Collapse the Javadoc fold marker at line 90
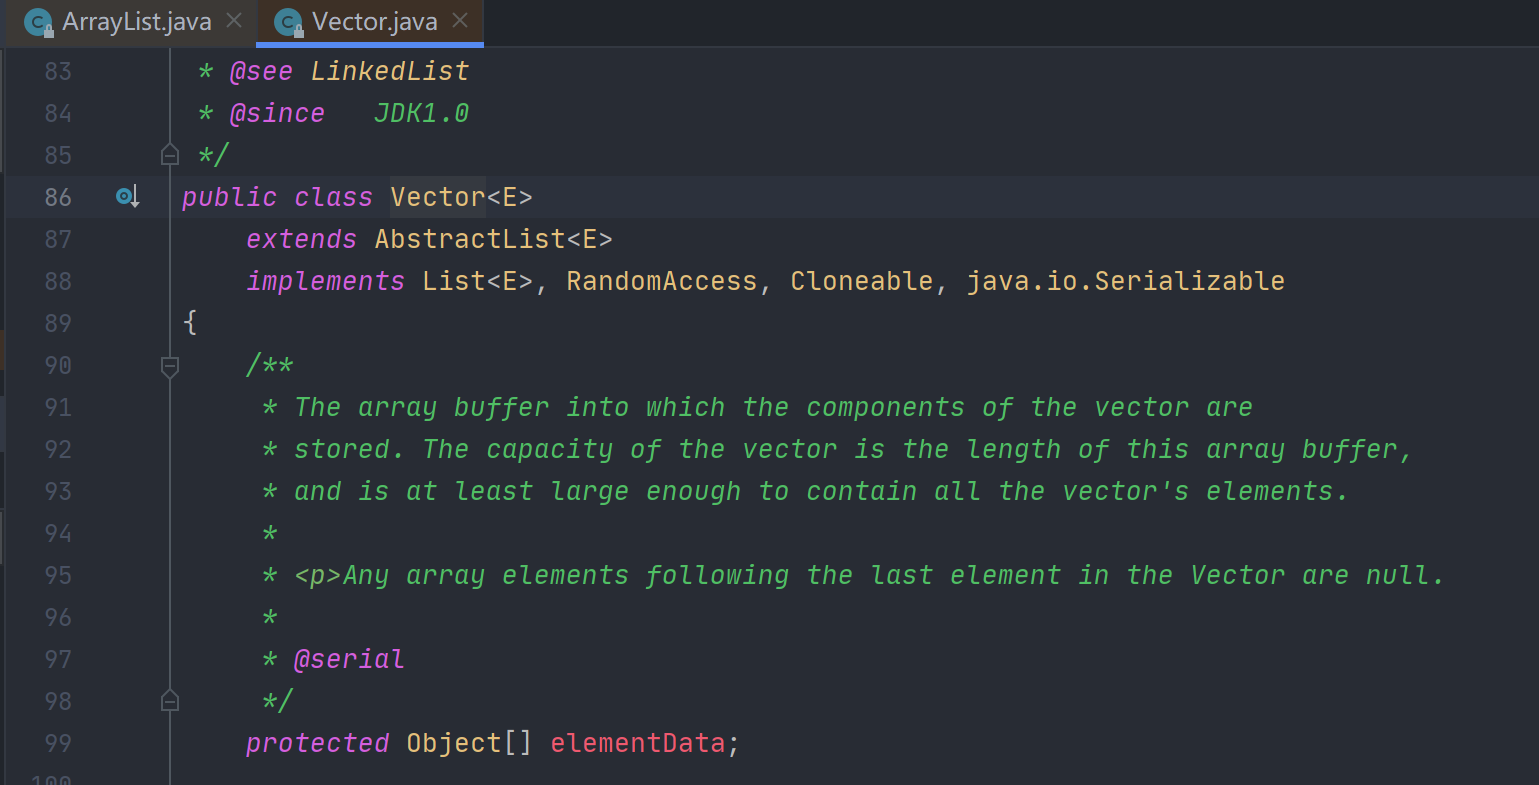The height and width of the screenshot is (785, 1539). coord(170,366)
